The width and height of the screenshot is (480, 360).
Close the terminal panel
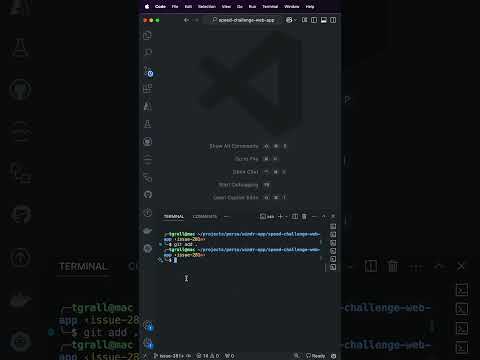pos(333,217)
